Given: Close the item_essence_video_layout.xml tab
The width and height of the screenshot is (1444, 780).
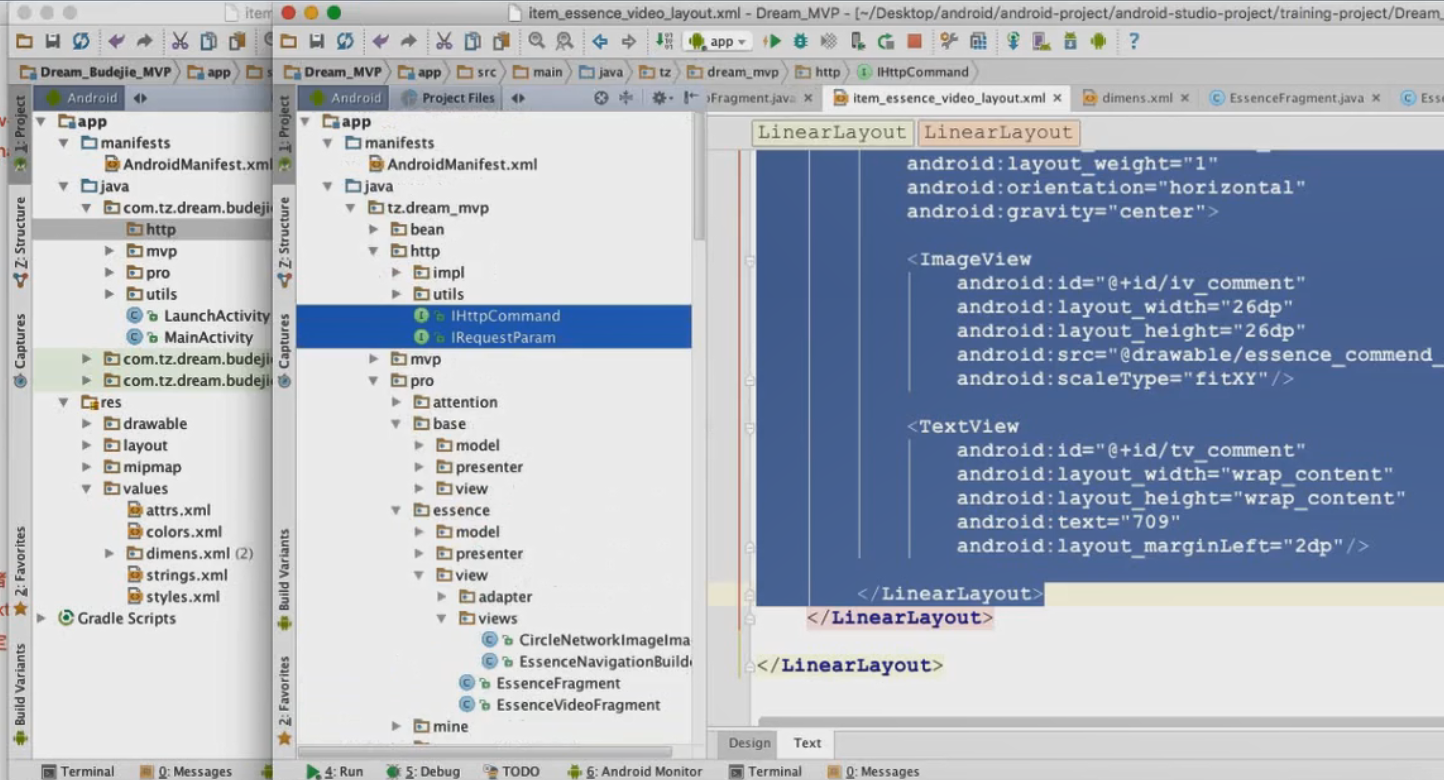Looking at the screenshot, I should [x=1058, y=98].
